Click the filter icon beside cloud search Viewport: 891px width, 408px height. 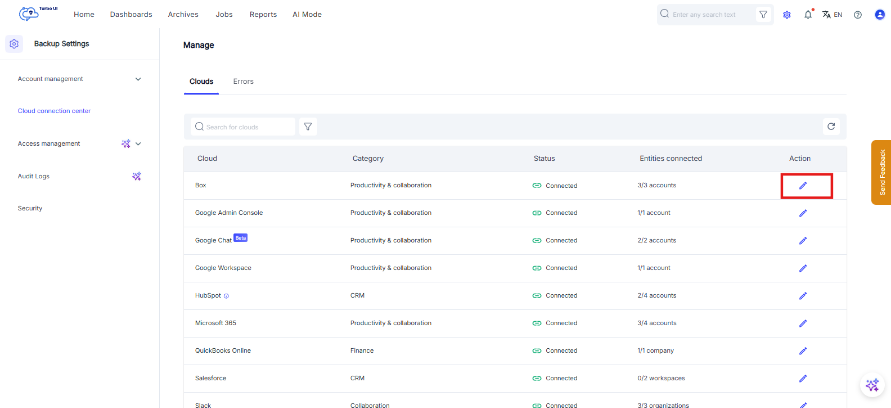pos(308,127)
